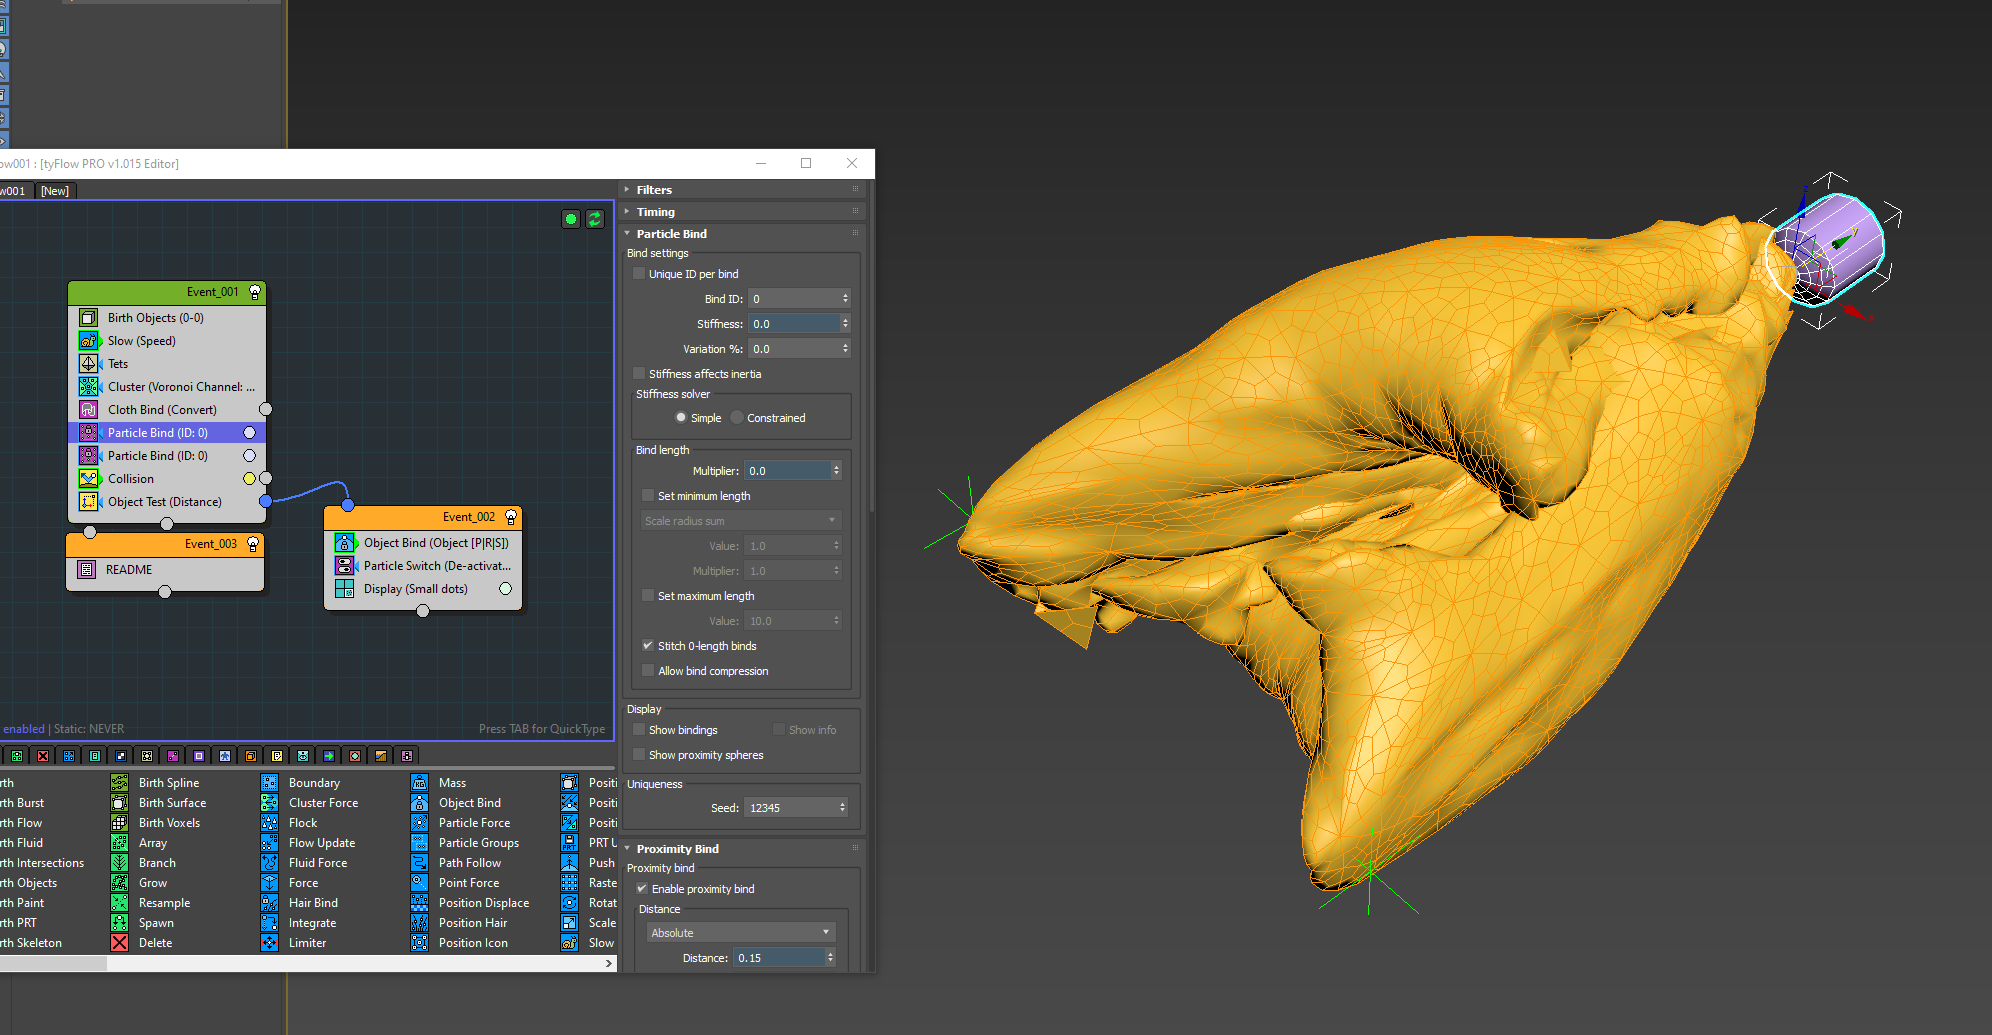Select the README operator in Event_003
The image size is (1992, 1035).
(129, 570)
